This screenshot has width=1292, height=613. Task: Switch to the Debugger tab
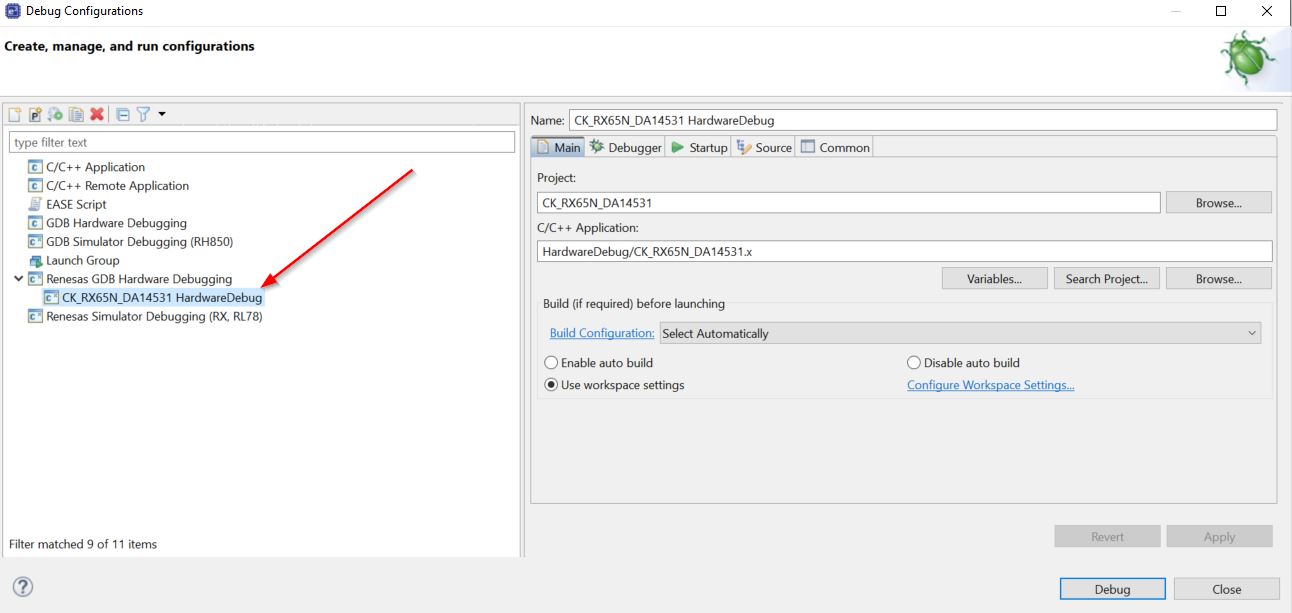626,147
